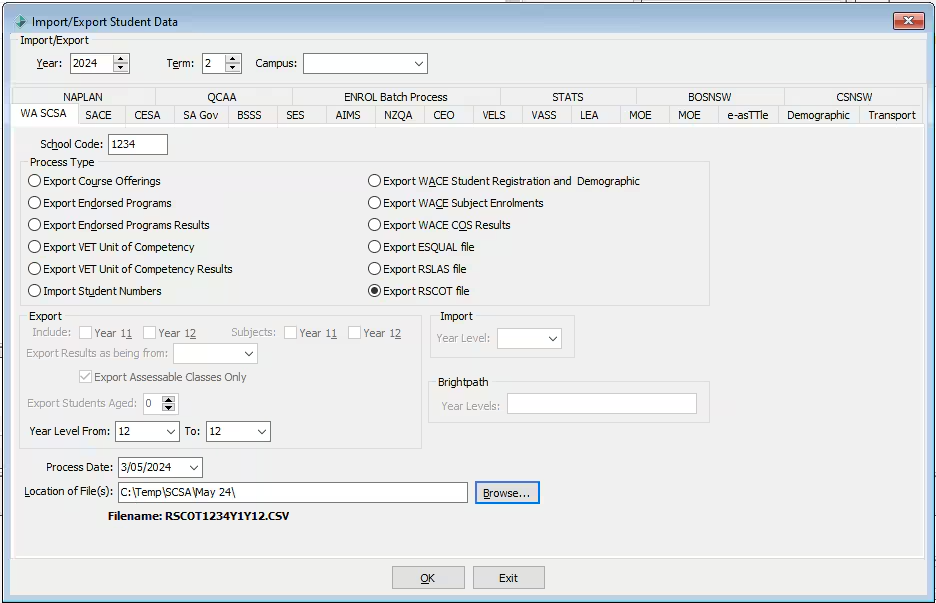Switch to the NAPLAN tab

(x=82, y=97)
